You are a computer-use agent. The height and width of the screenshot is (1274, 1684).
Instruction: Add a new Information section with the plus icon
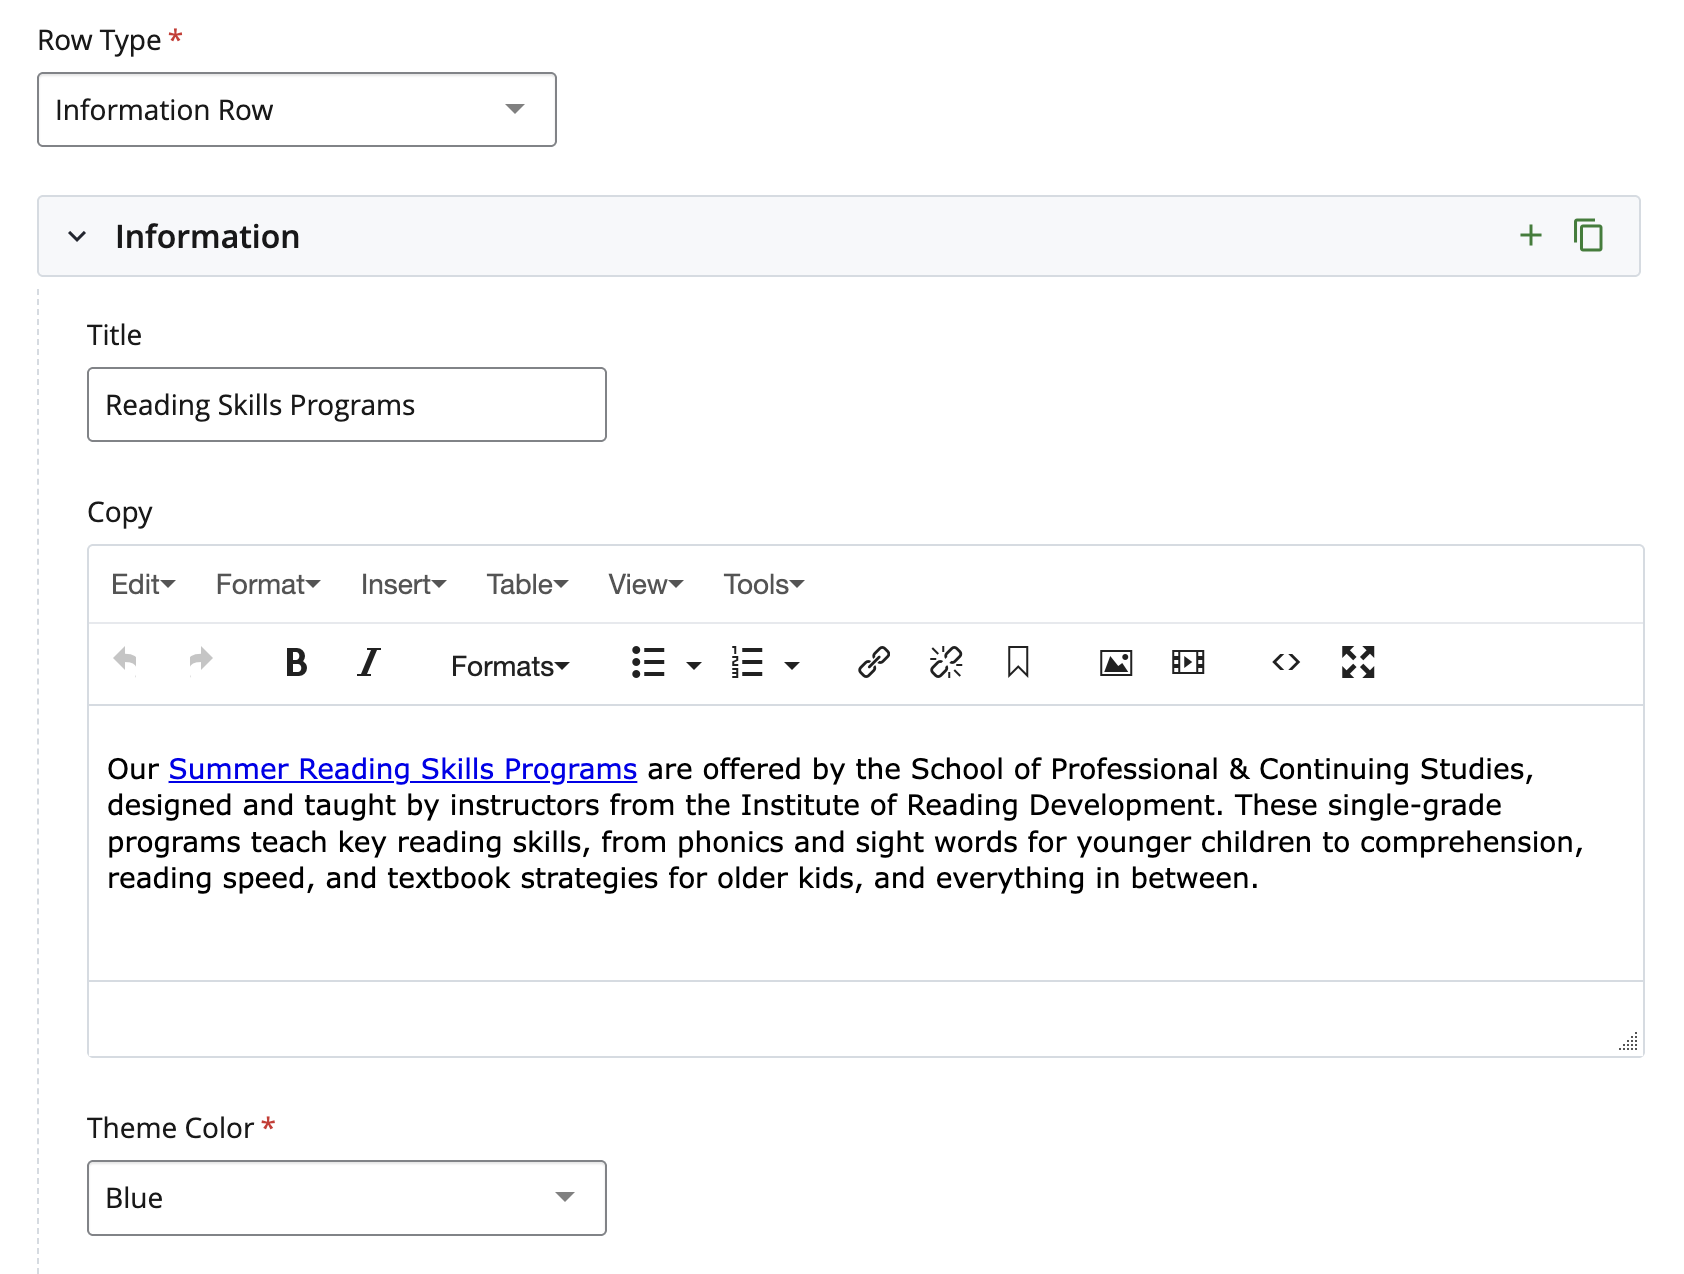click(x=1530, y=235)
